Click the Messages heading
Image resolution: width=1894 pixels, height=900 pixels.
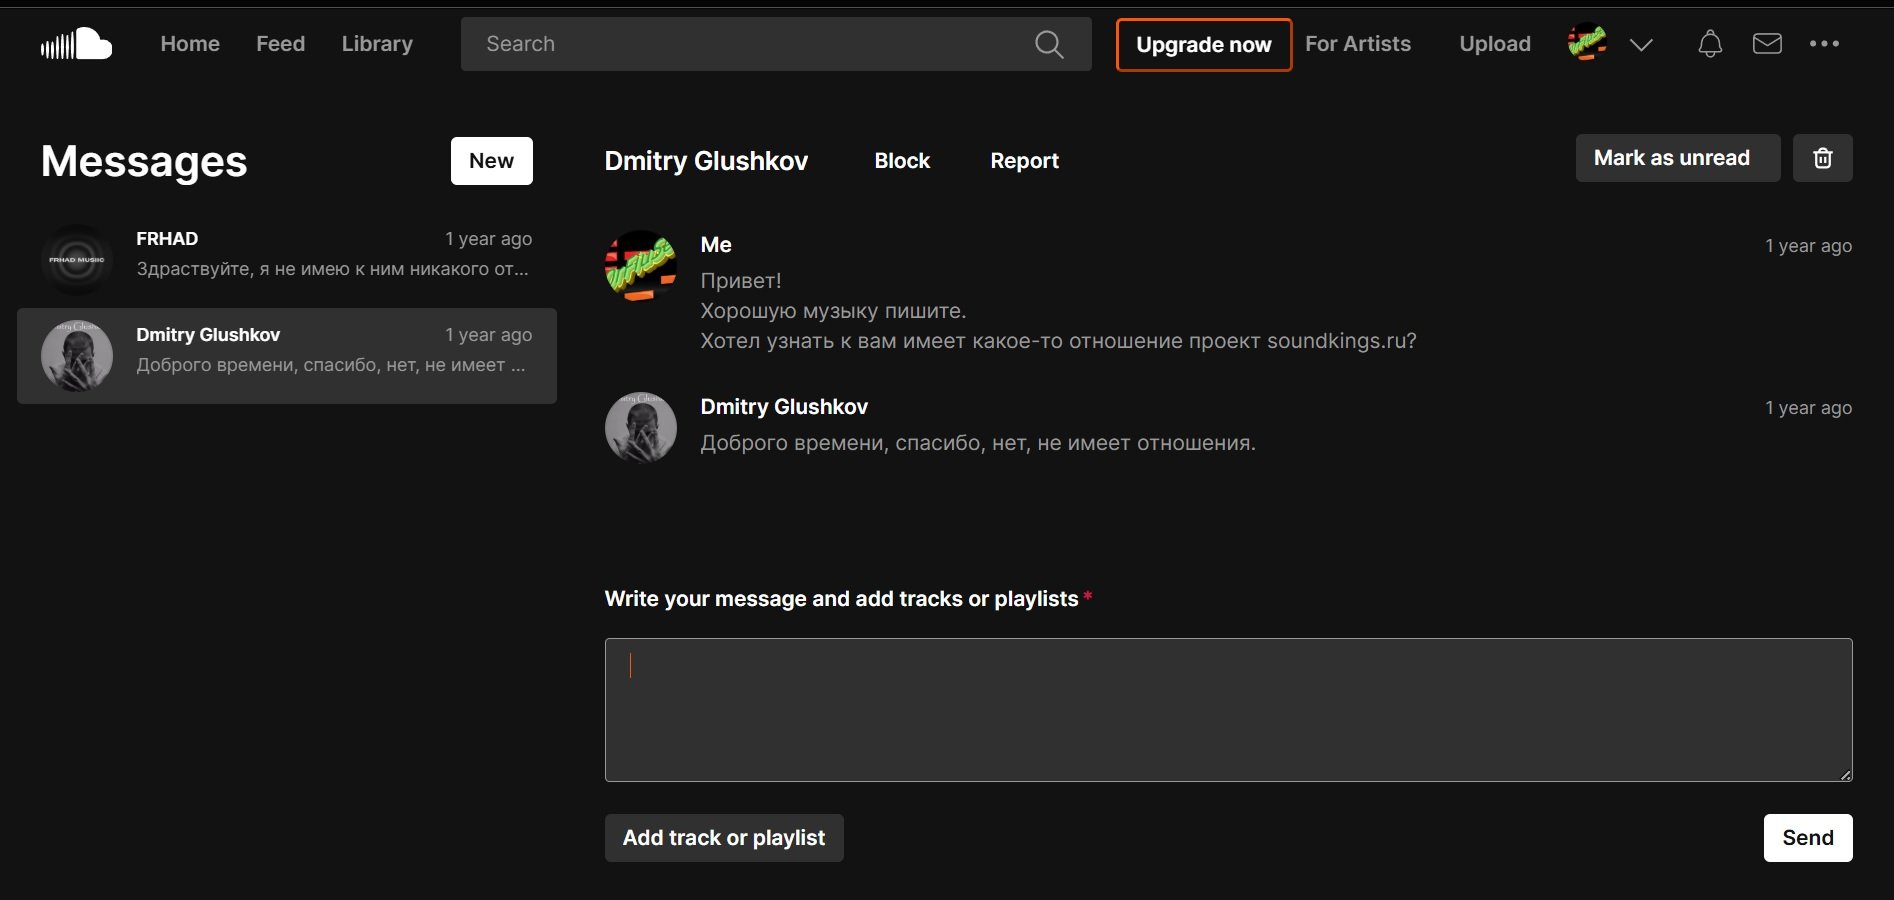point(144,161)
